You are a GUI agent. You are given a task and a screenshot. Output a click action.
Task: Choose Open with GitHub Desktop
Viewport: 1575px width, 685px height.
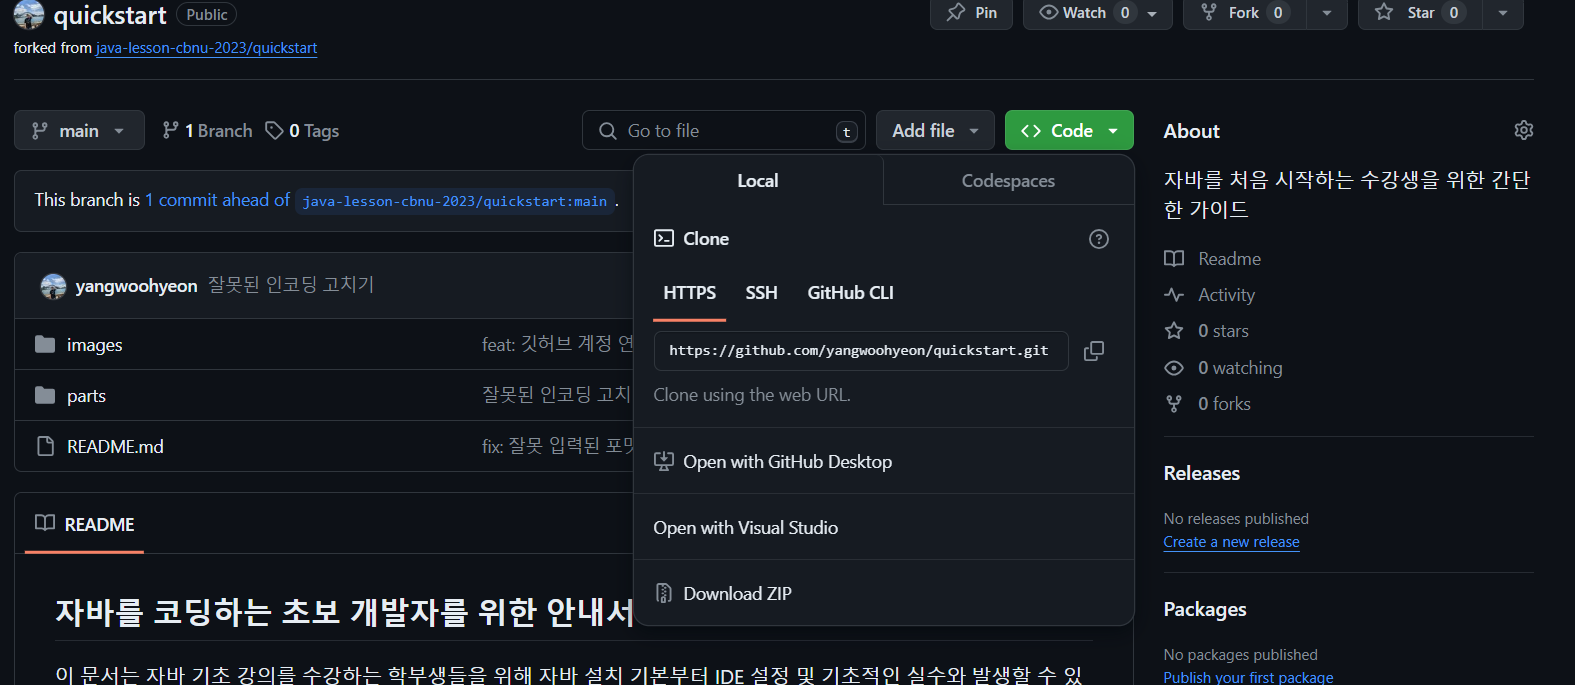pyautogui.click(x=884, y=461)
